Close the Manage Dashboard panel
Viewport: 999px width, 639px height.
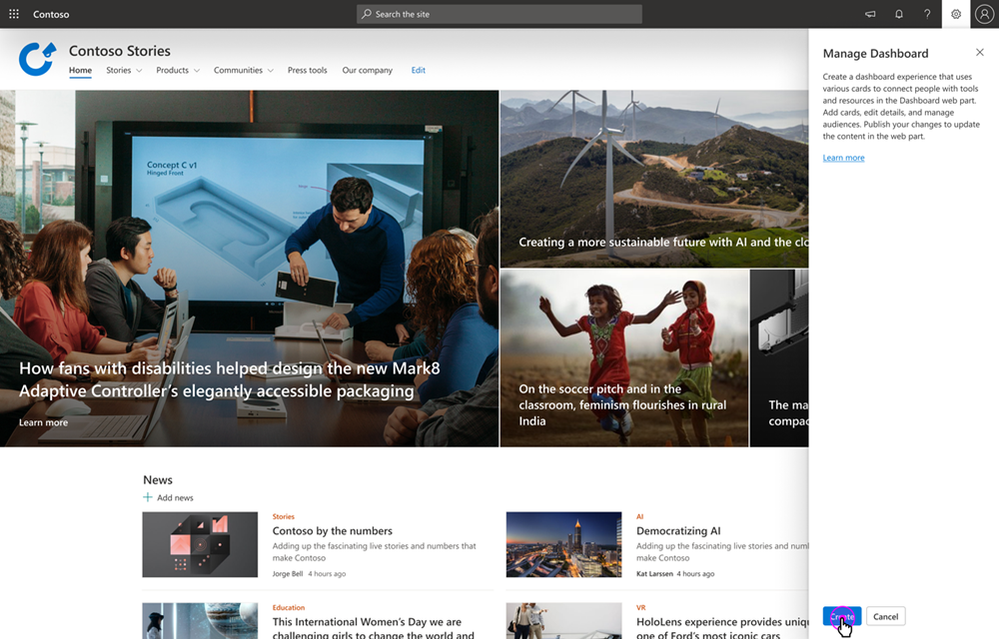980,52
